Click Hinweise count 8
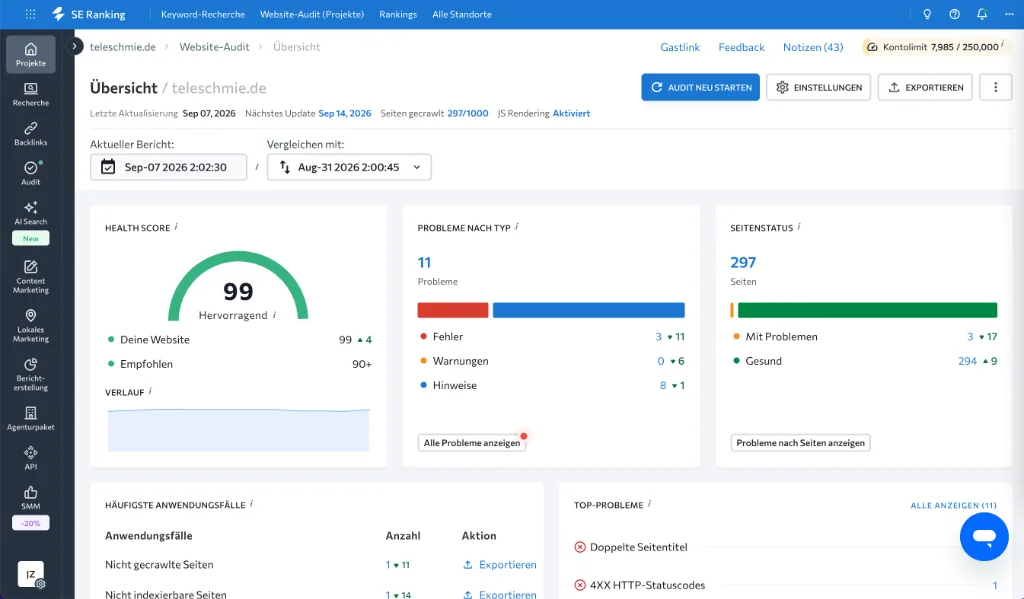Image resolution: width=1024 pixels, height=599 pixels. pyautogui.click(x=663, y=385)
